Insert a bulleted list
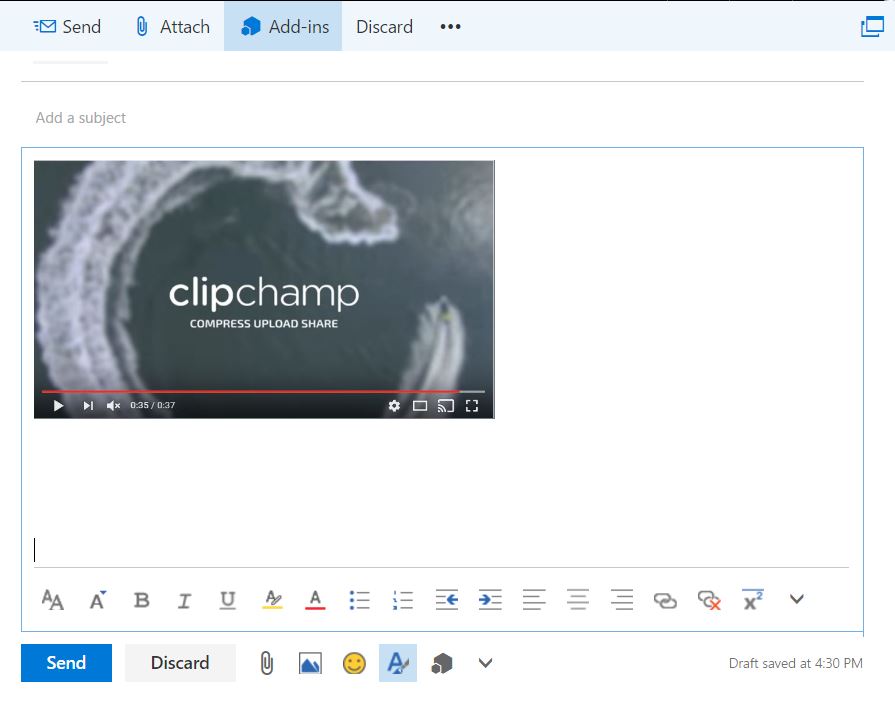Viewport: 895px width, 702px height. pos(359,600)
